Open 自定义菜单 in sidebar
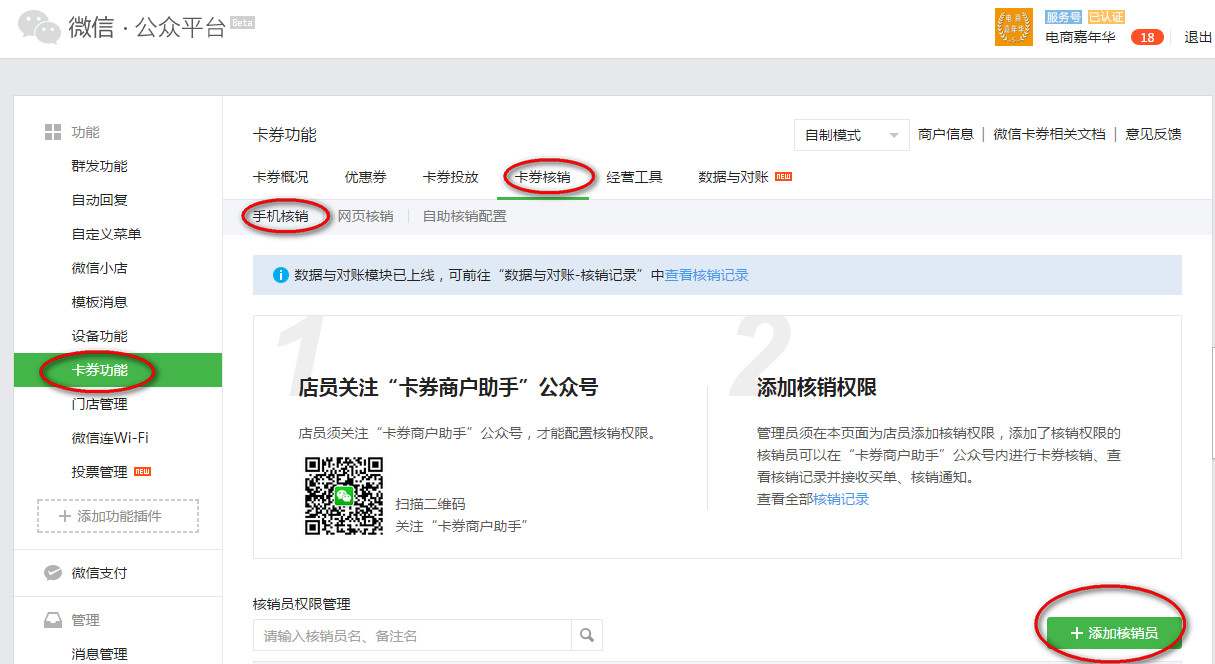1215x664 pixels. [107, 234]
